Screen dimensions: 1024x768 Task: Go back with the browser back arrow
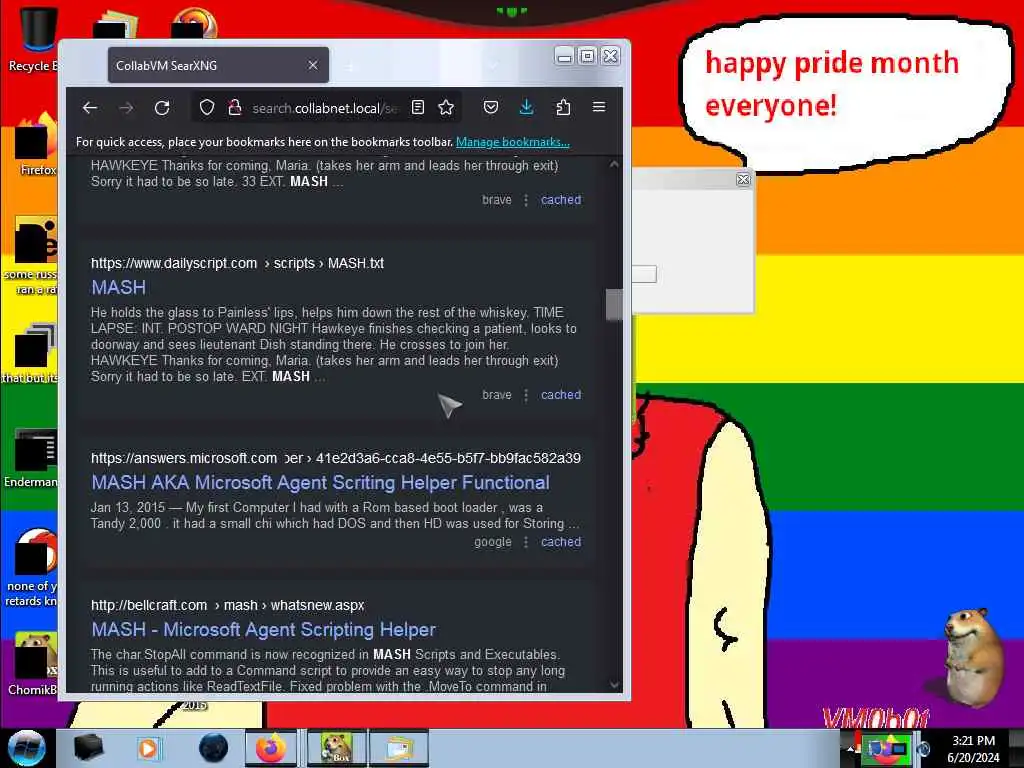[90, 108]
